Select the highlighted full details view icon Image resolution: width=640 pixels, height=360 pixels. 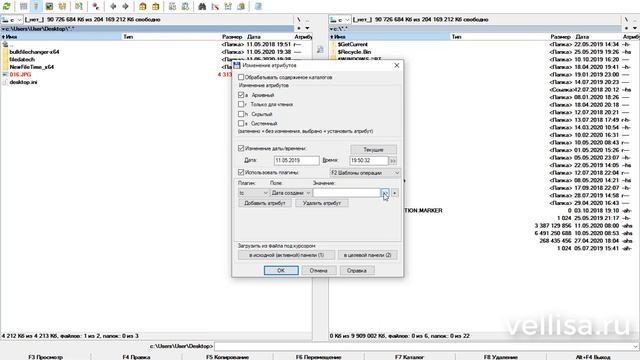(36, 6)
